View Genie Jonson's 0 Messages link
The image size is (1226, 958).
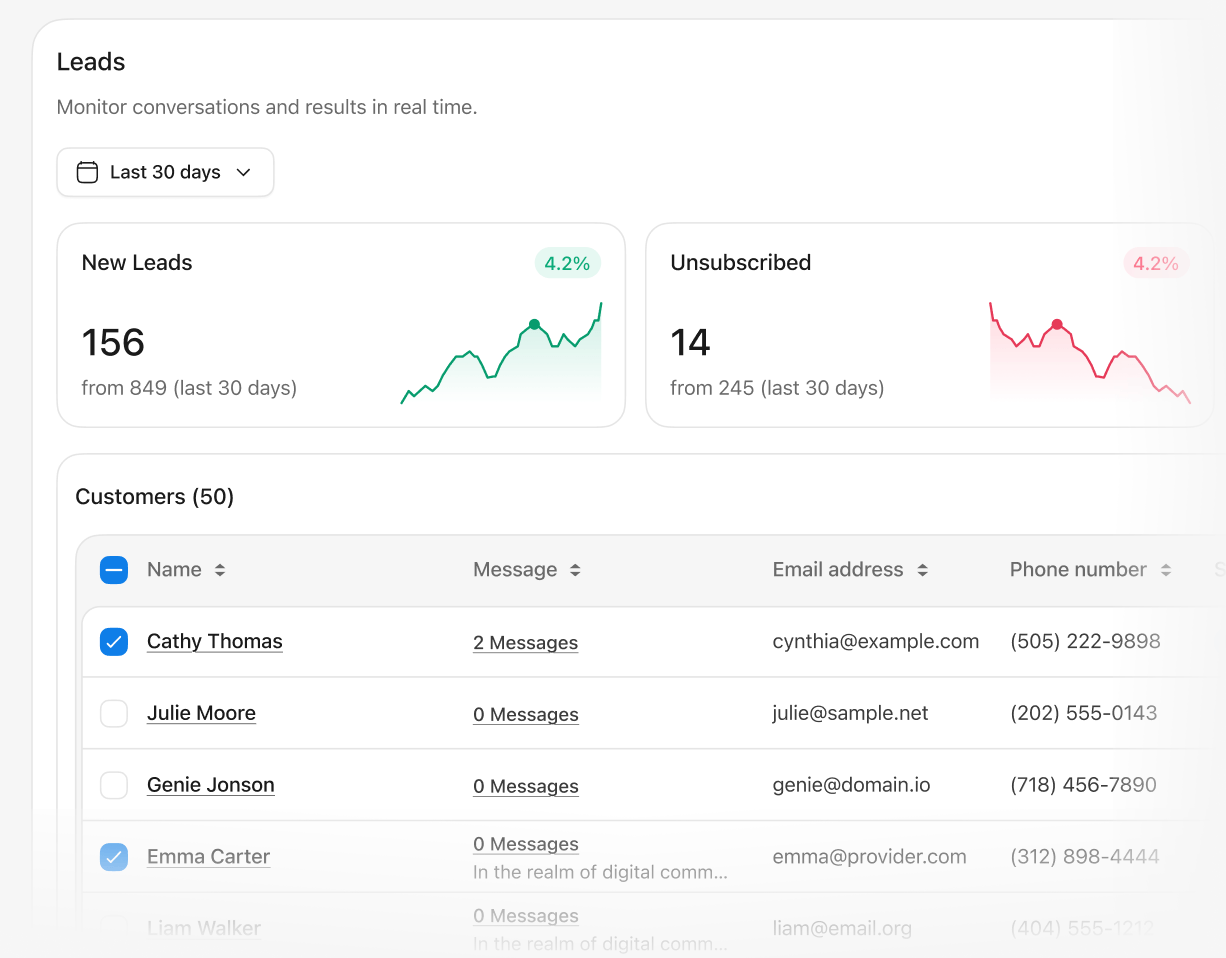(x=526, y=787)
